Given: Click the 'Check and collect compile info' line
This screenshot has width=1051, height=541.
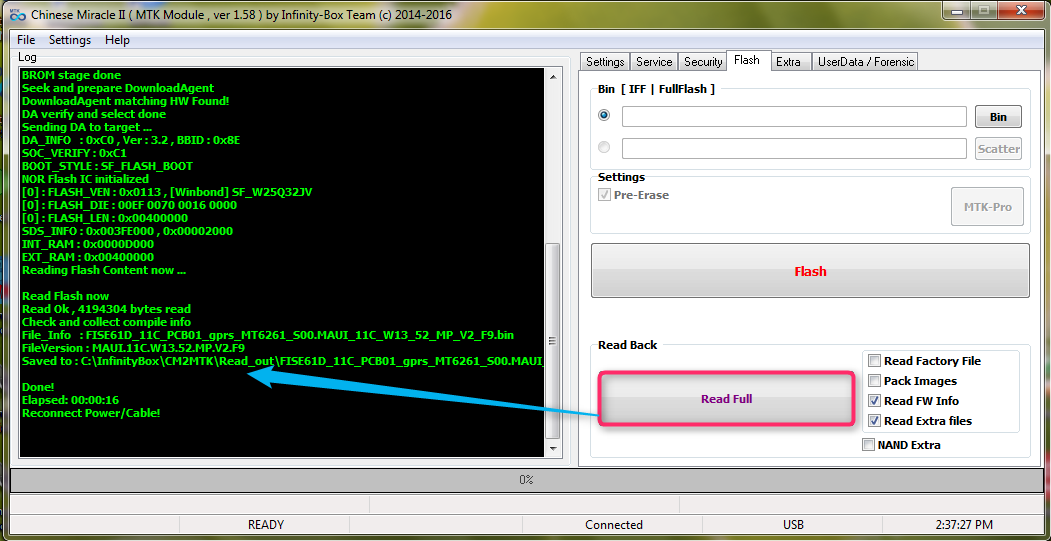Looking at the screenshot, I should (107, 322).
